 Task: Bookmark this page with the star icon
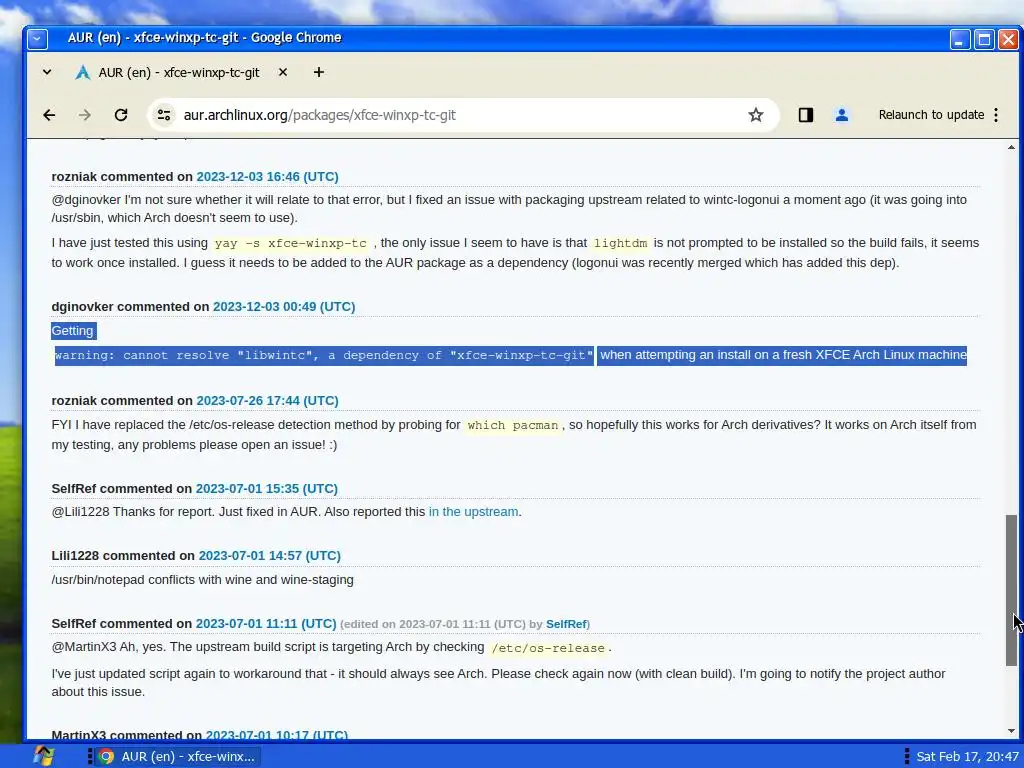click(756, 115)
